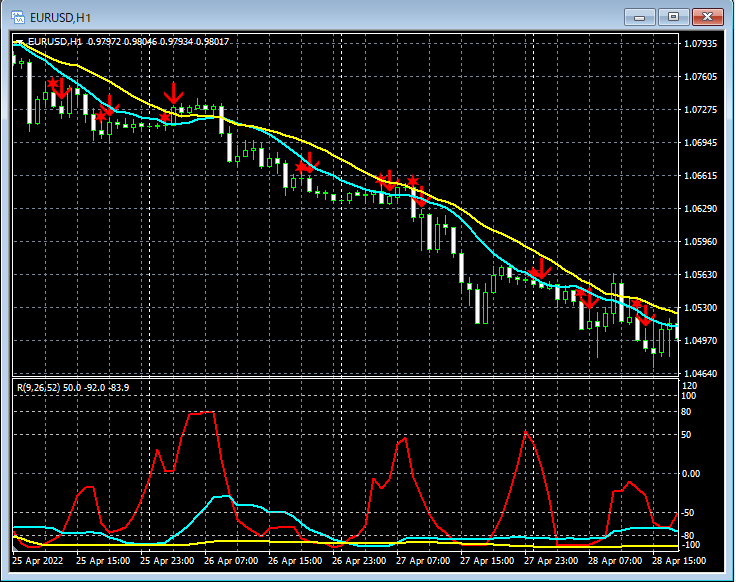Click the red arrow near 28 Apr 07:00

588,297
